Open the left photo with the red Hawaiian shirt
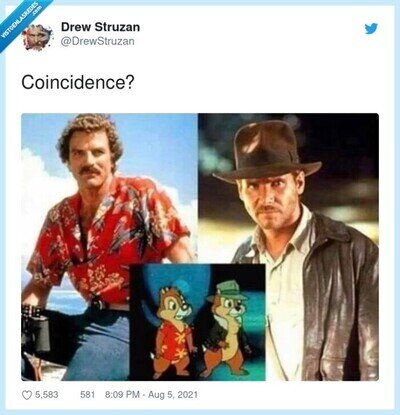Image resolution: width=400 pixels, height=415 pixels. pyautogui.click(x=109, y=247)
